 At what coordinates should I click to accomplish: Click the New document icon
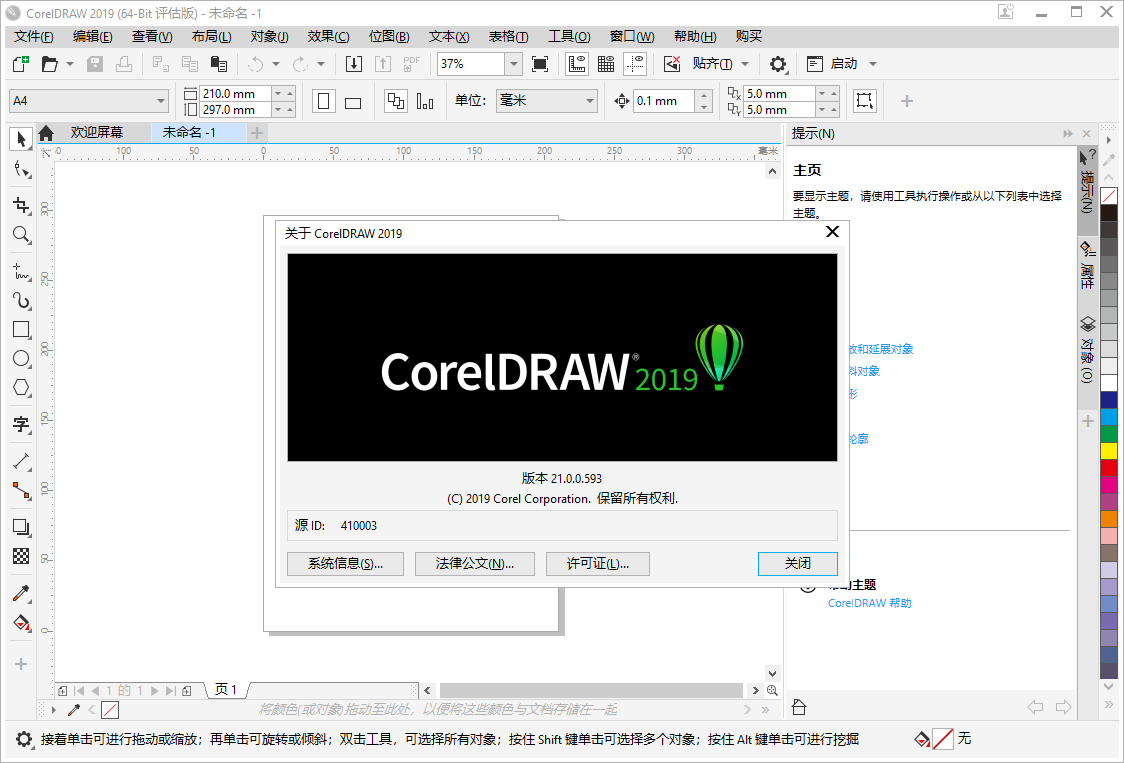point(21,64)
